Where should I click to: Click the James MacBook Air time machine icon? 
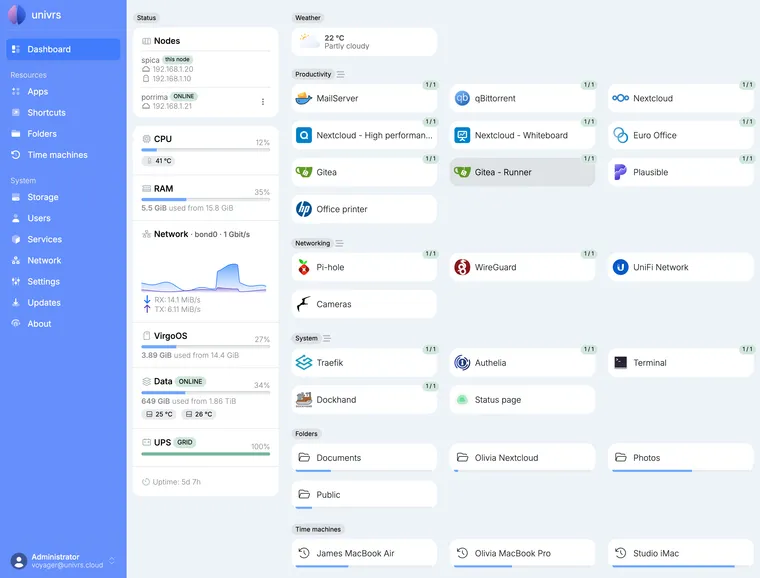pyautogui.click(x=304, y=553)
